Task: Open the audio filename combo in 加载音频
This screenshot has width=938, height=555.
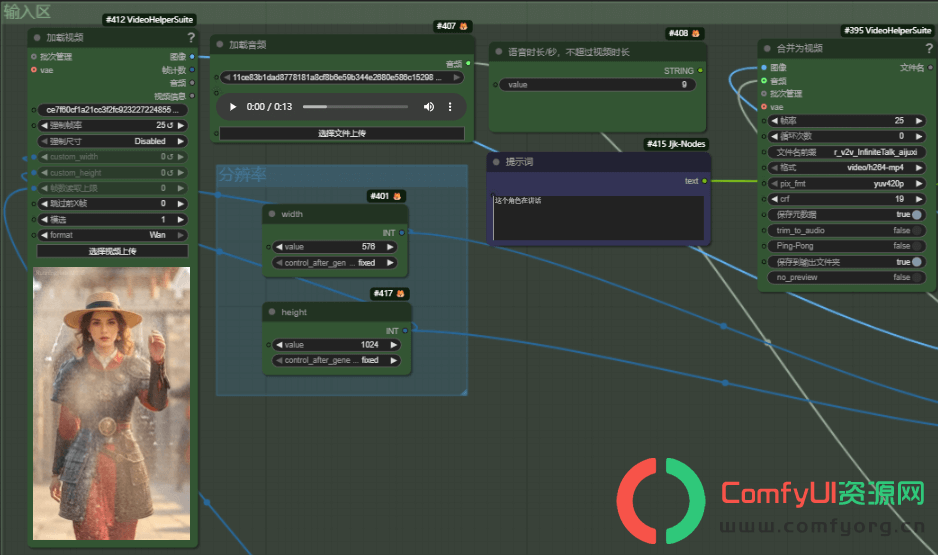Action: pos(342,77)
